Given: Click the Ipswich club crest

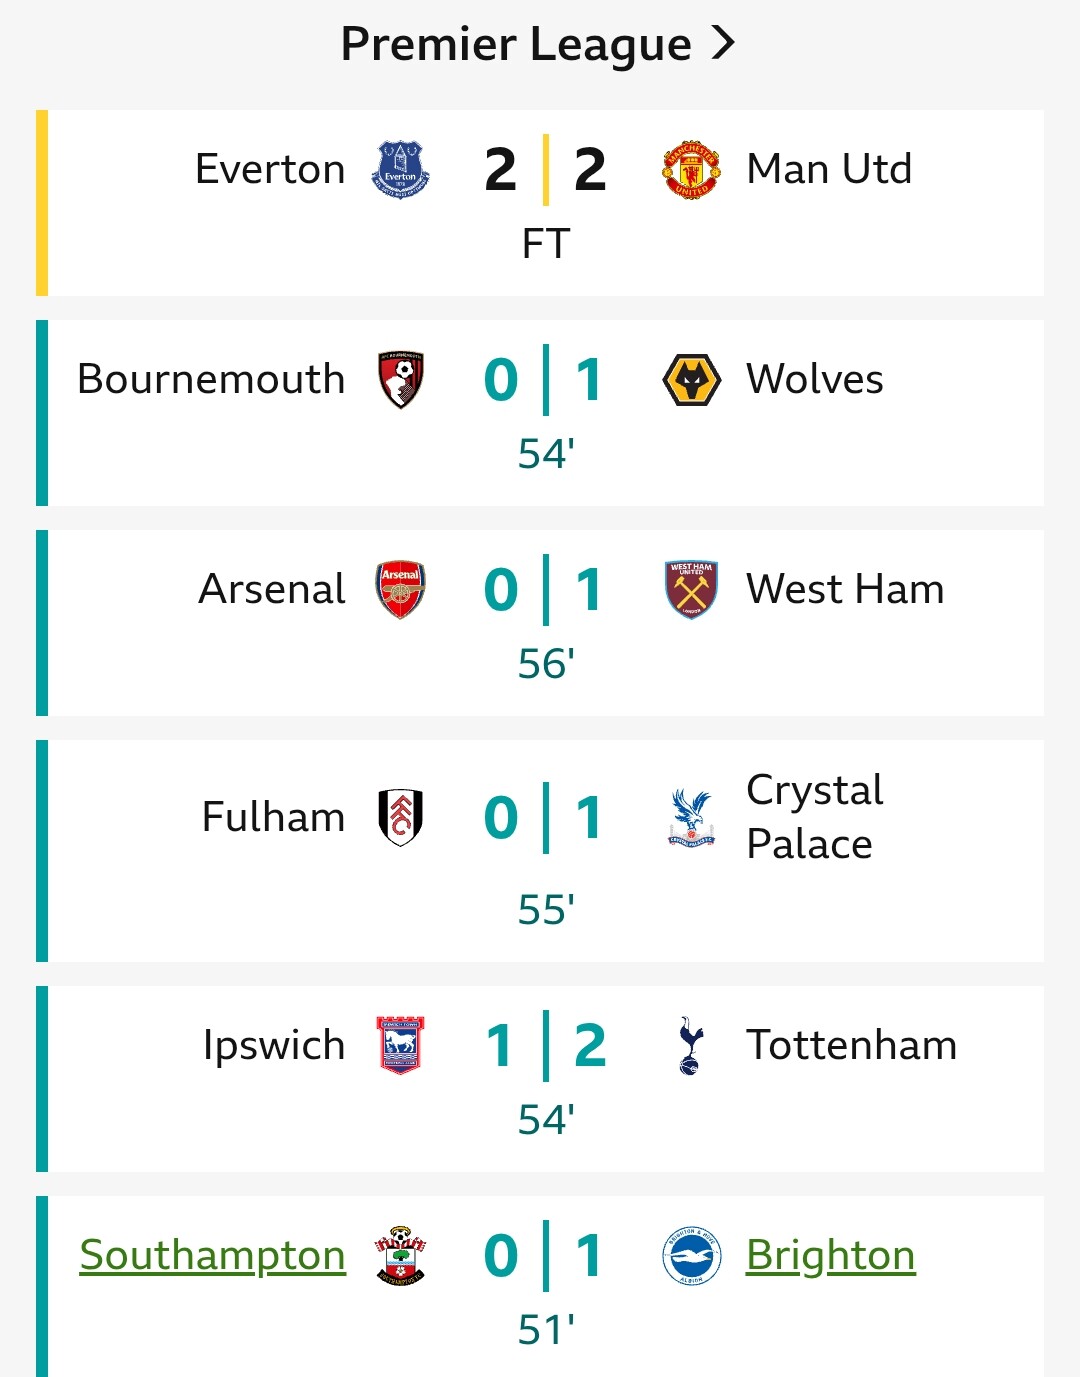Looking at the screenshot, I should point(400,1045).
